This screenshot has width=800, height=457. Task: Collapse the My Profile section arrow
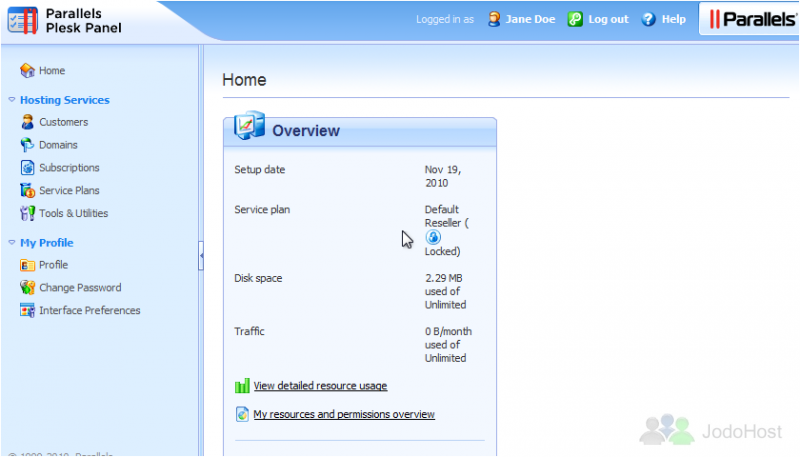click(x=12, y=242)
